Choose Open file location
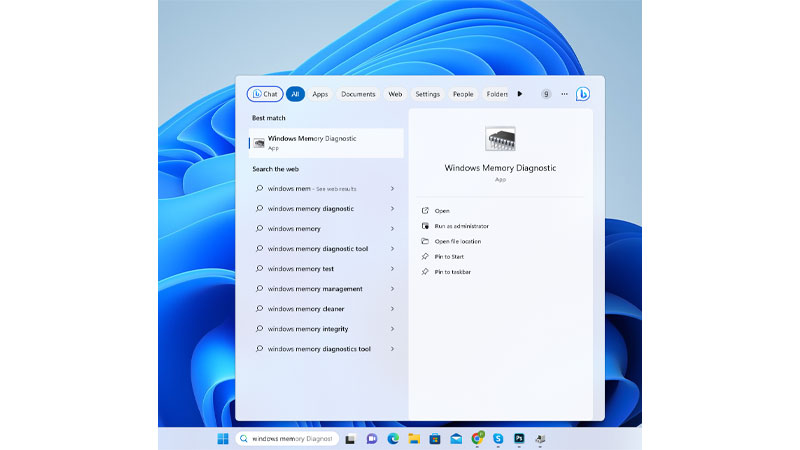Image resolution: width=800 pixels, height=450 pixels. (458, 241)
